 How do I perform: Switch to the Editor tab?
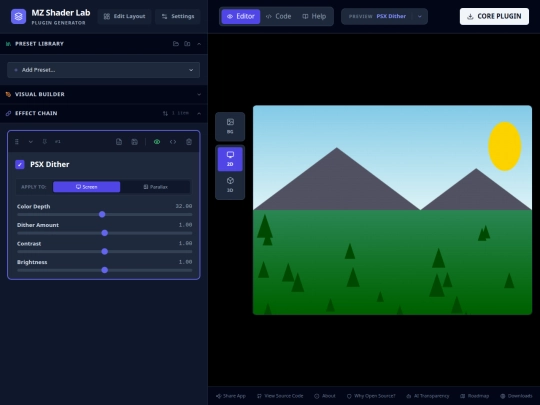pyautogui.click(x=240, y=16)
